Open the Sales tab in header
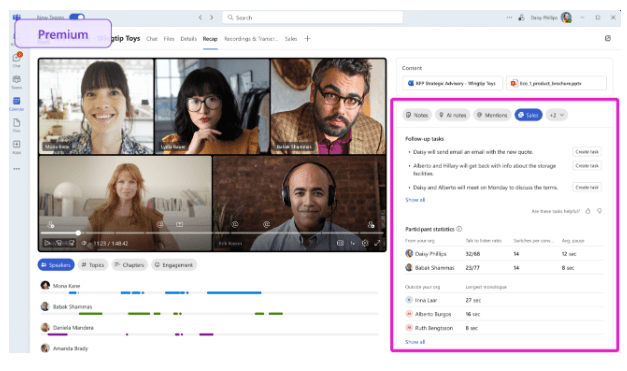This screenshot has height=371, width=627. 291,39
